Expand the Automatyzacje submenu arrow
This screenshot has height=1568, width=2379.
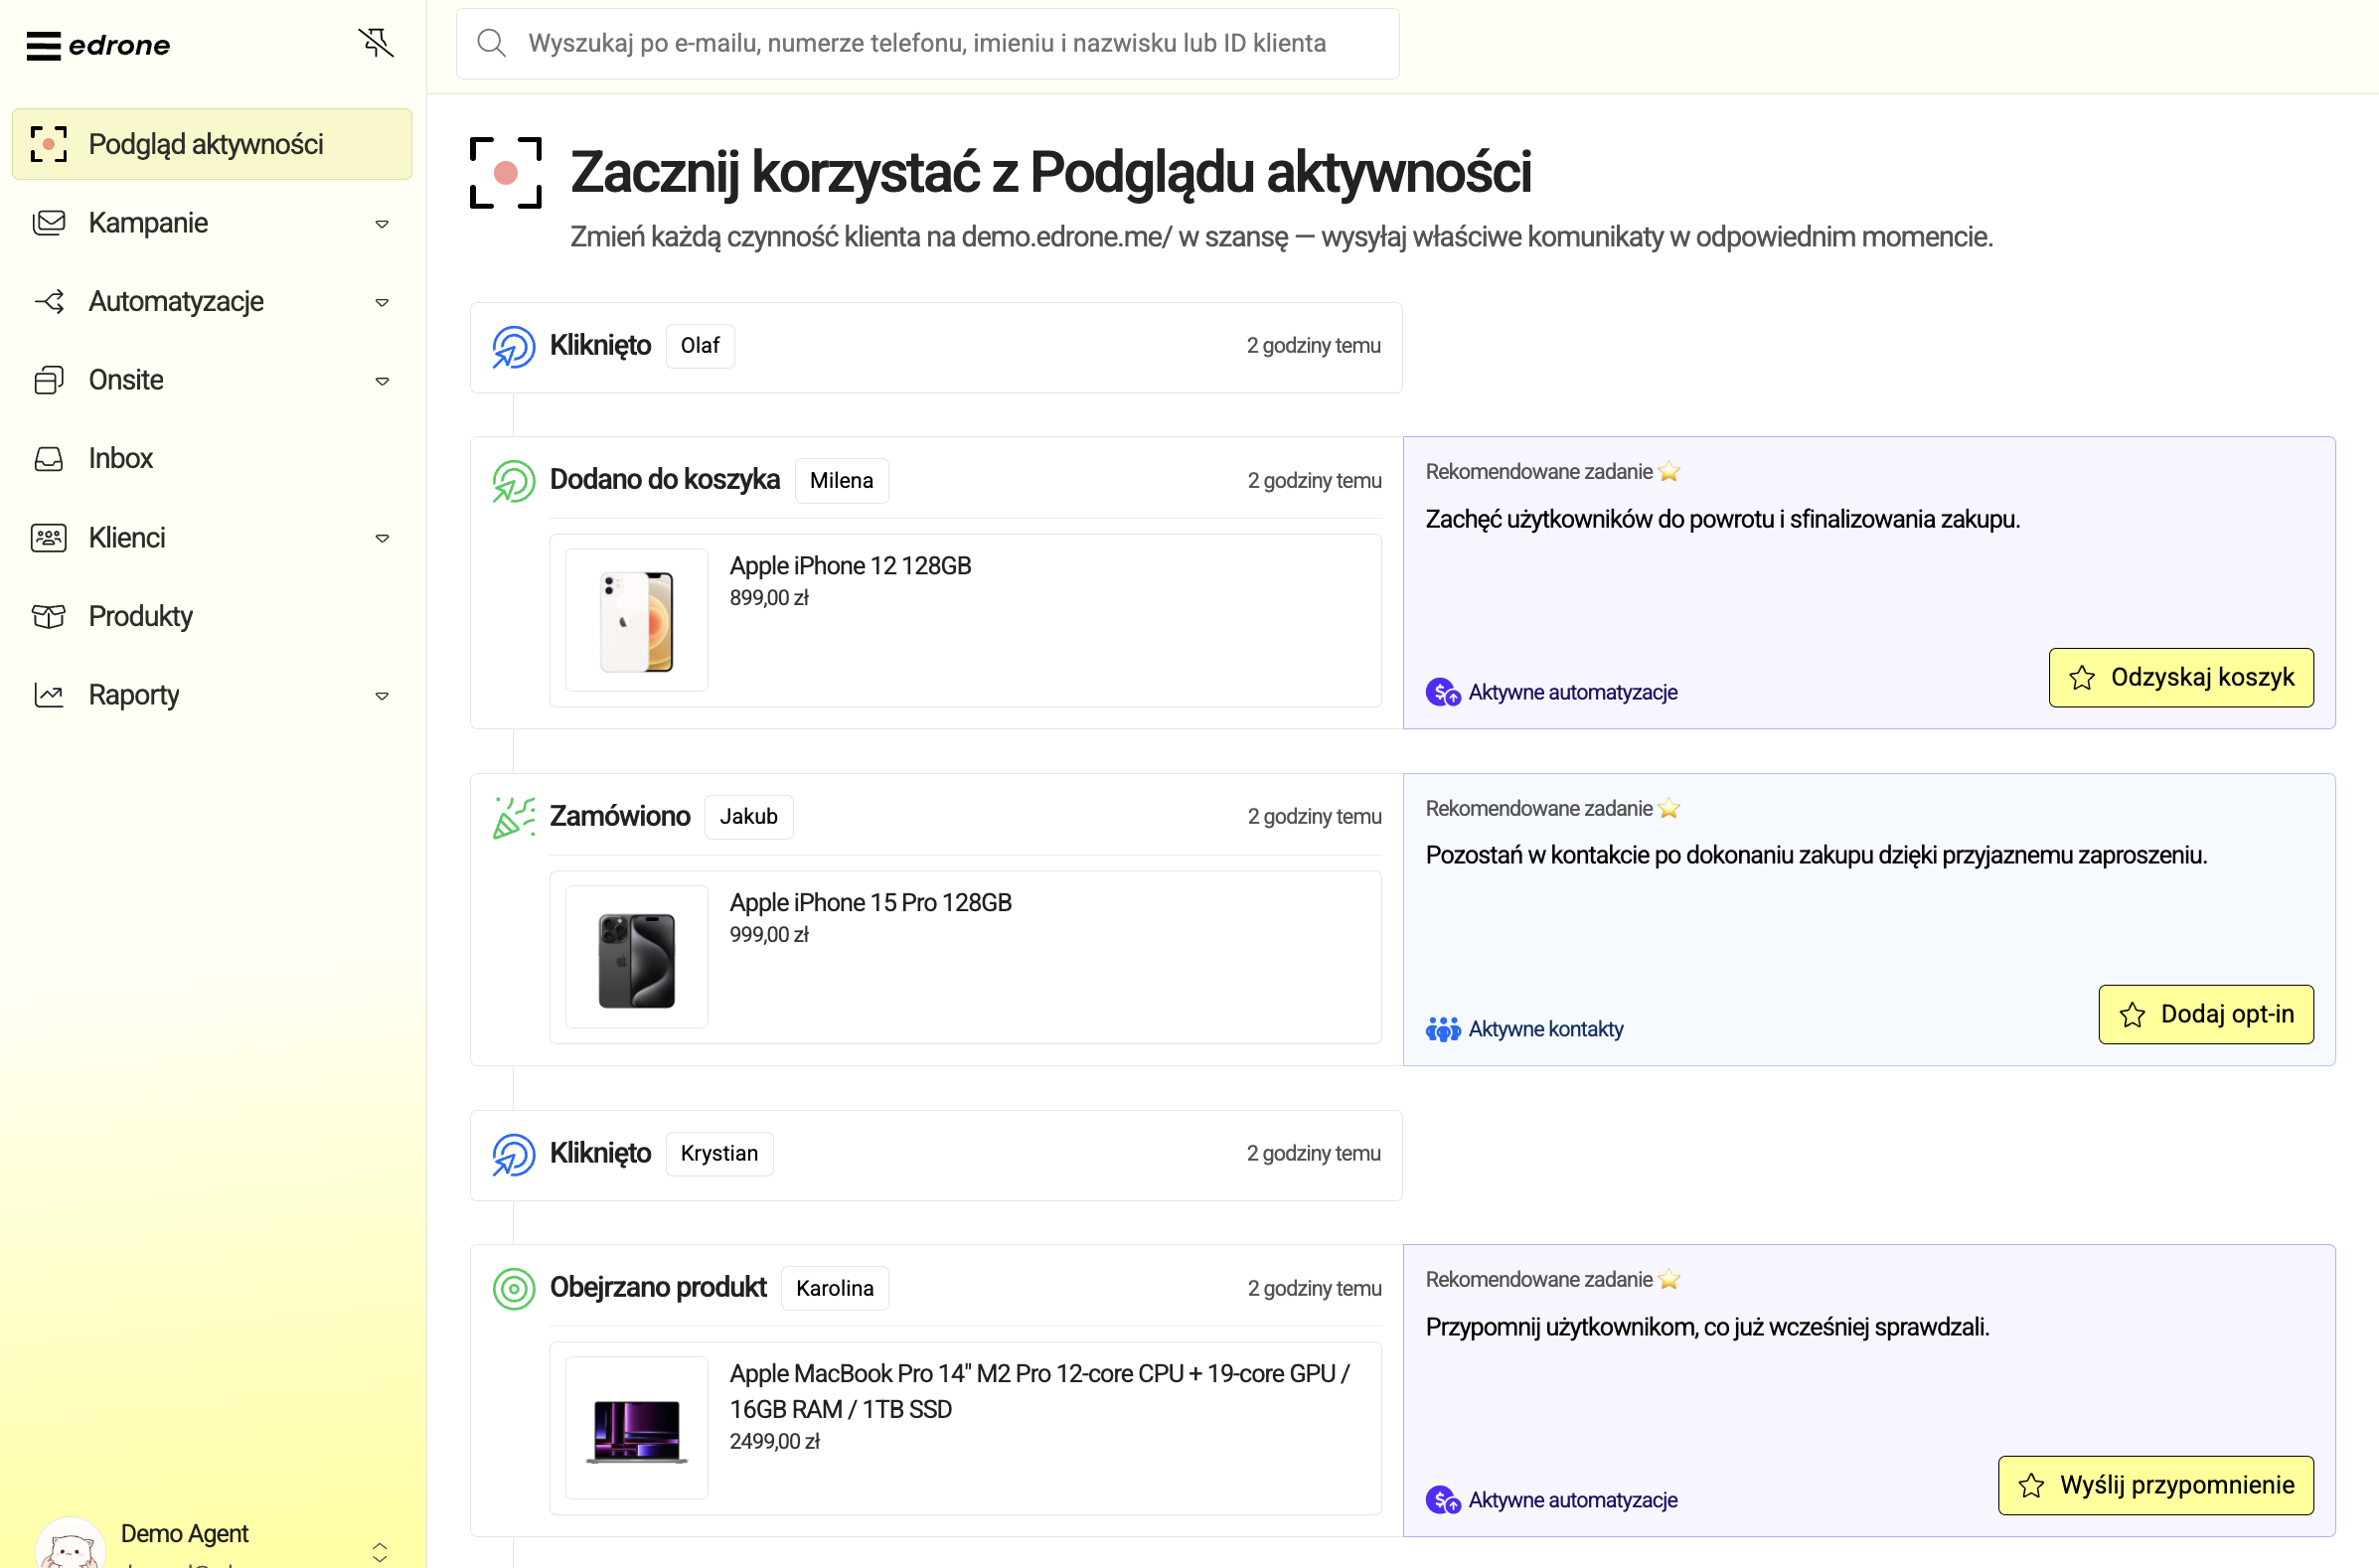(x=382, y=302)
